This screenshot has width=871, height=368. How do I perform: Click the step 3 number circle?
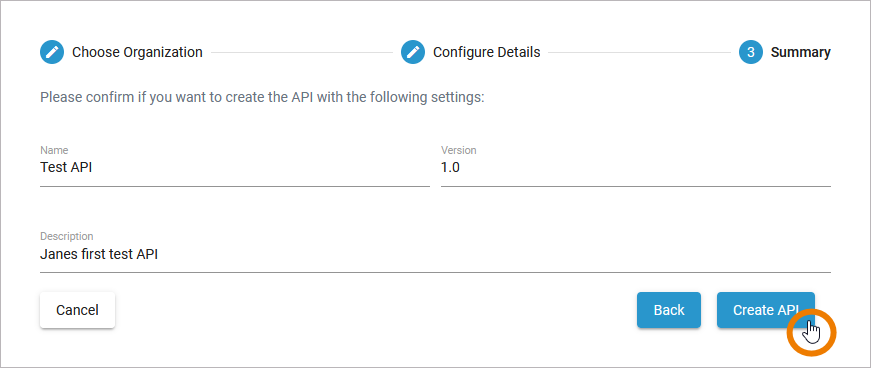click(750, 52)
